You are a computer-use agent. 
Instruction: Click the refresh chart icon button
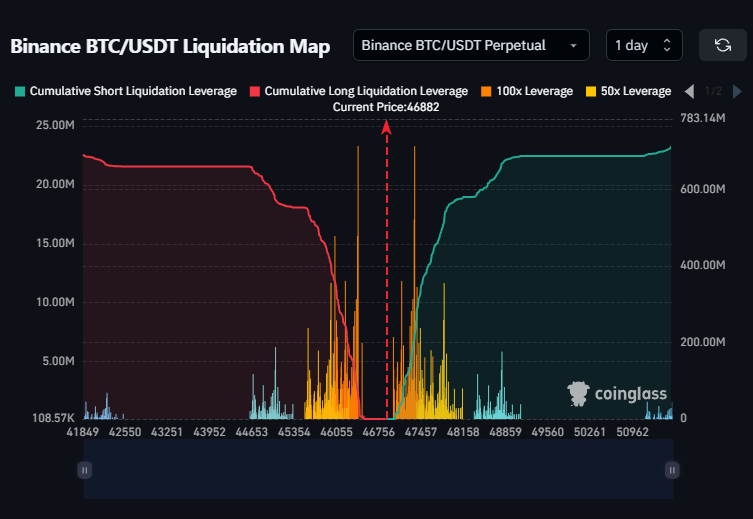point(723,45)
